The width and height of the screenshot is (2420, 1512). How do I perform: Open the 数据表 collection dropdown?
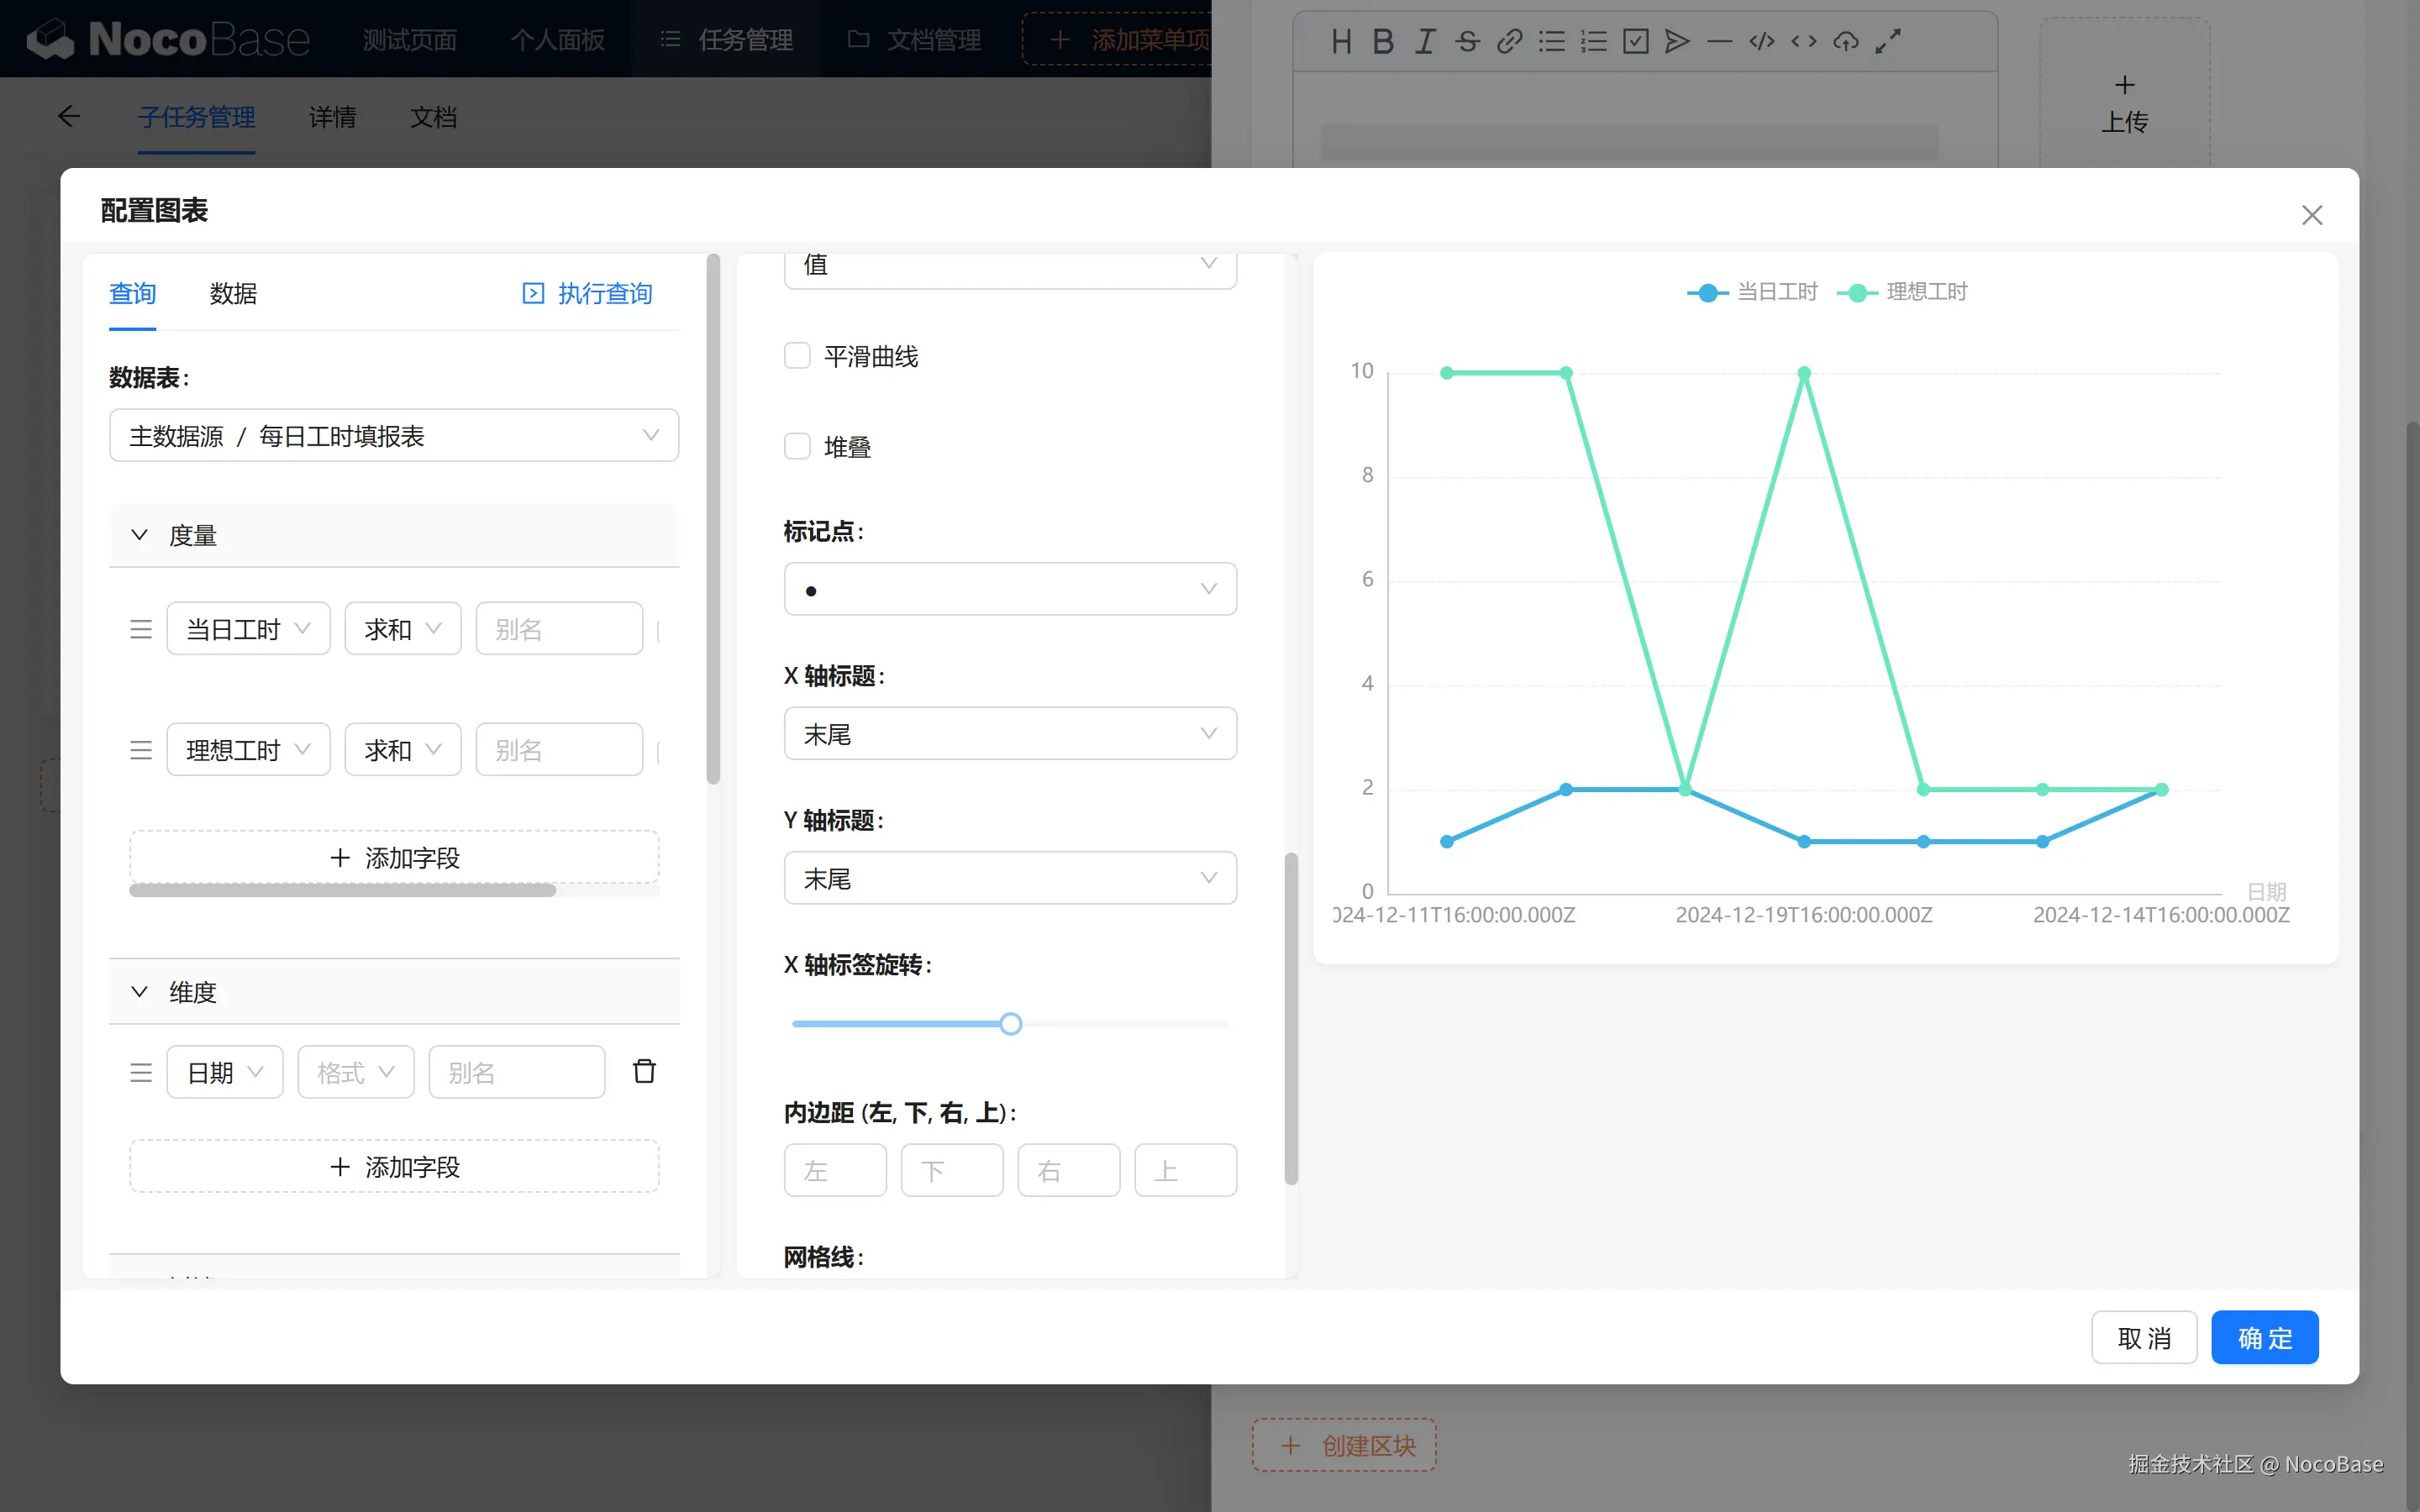[393, 435]
